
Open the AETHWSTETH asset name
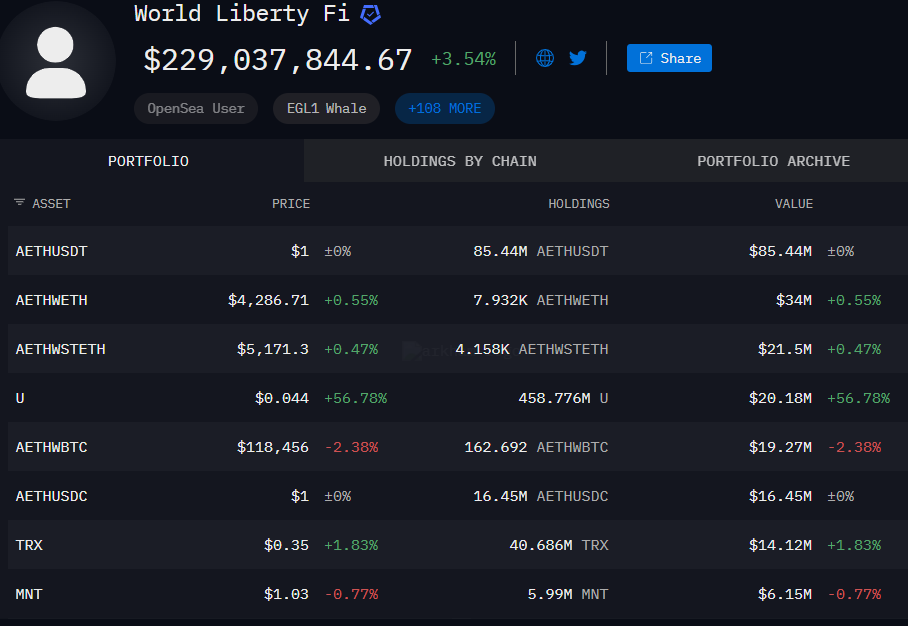(60, 349)
